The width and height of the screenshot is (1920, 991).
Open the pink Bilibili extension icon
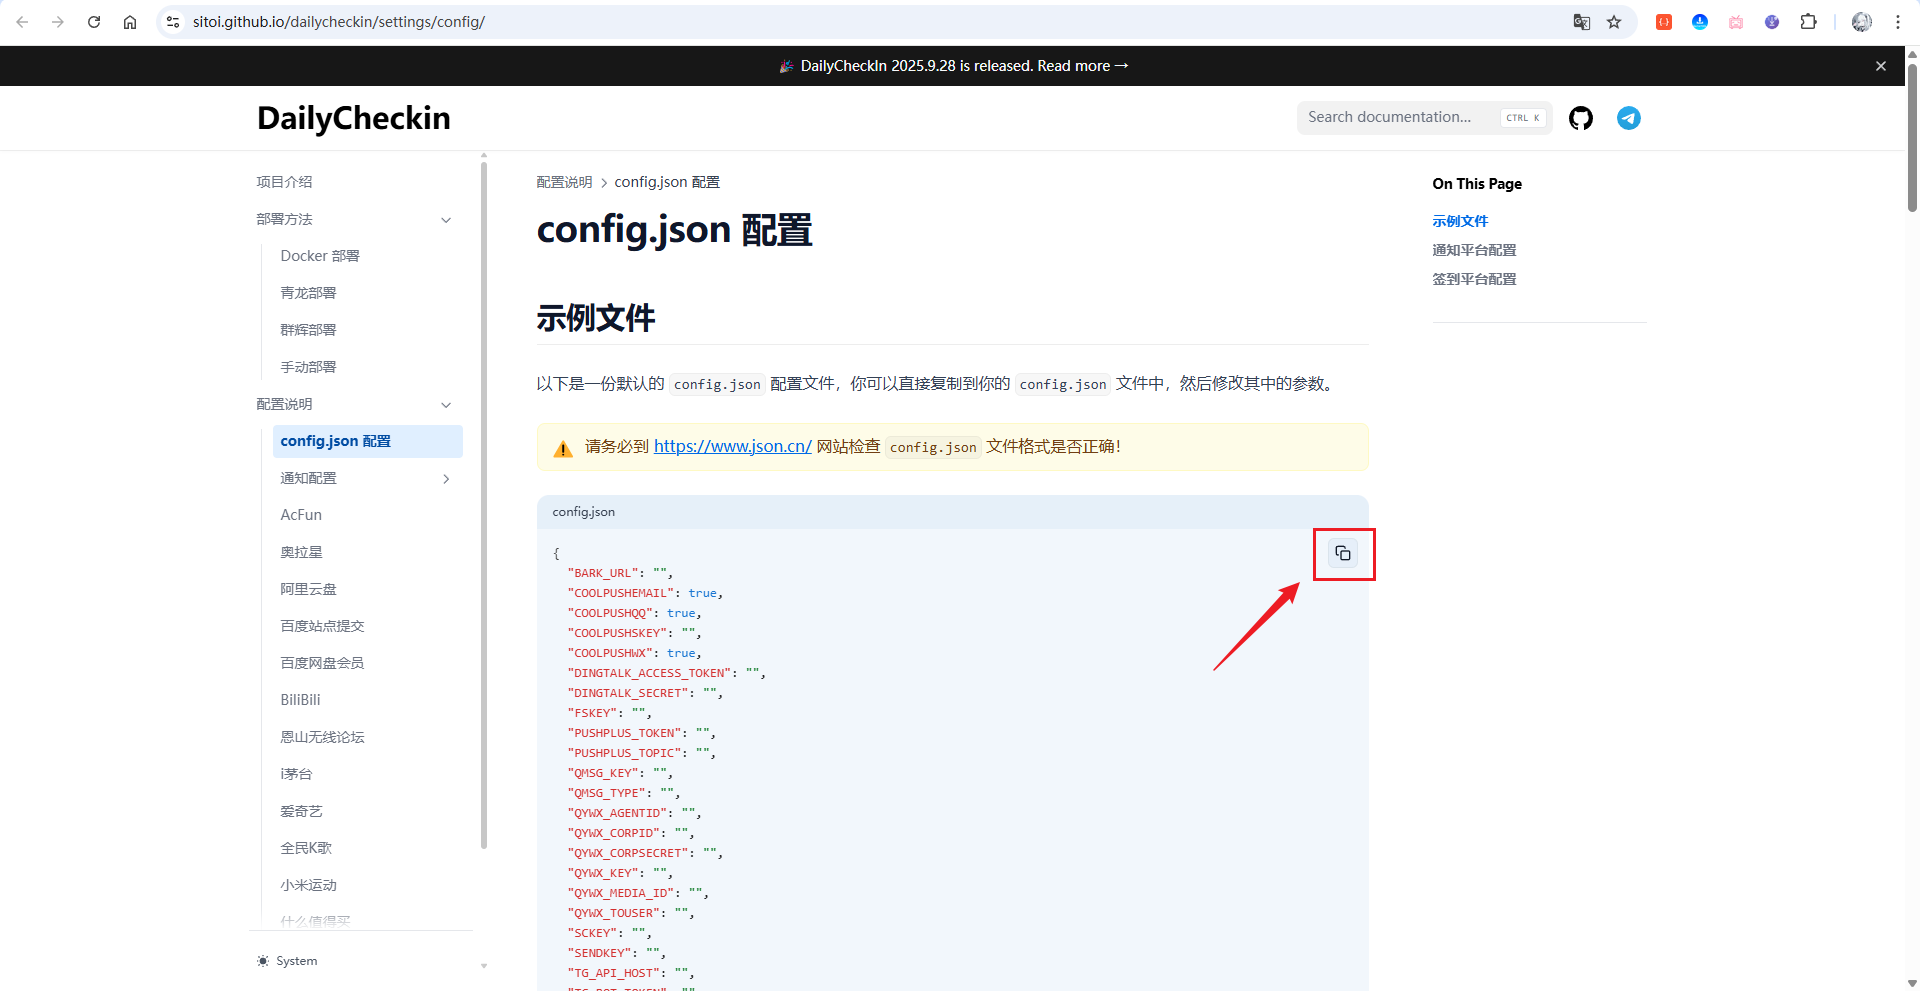pos(1735,21)
